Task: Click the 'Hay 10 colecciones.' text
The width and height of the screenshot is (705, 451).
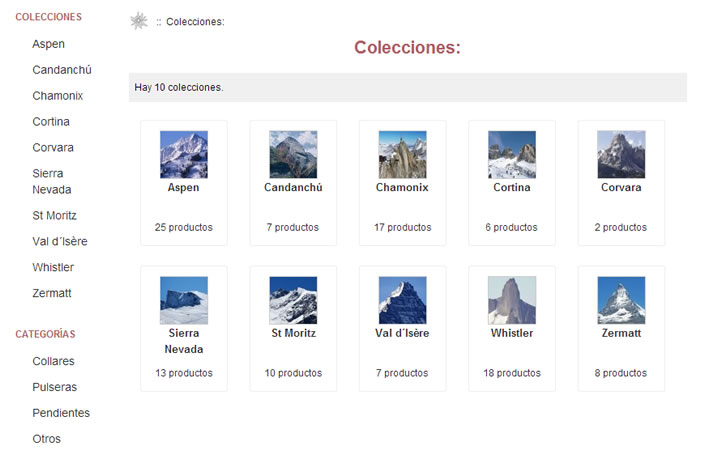Action: tap(178, 87)
